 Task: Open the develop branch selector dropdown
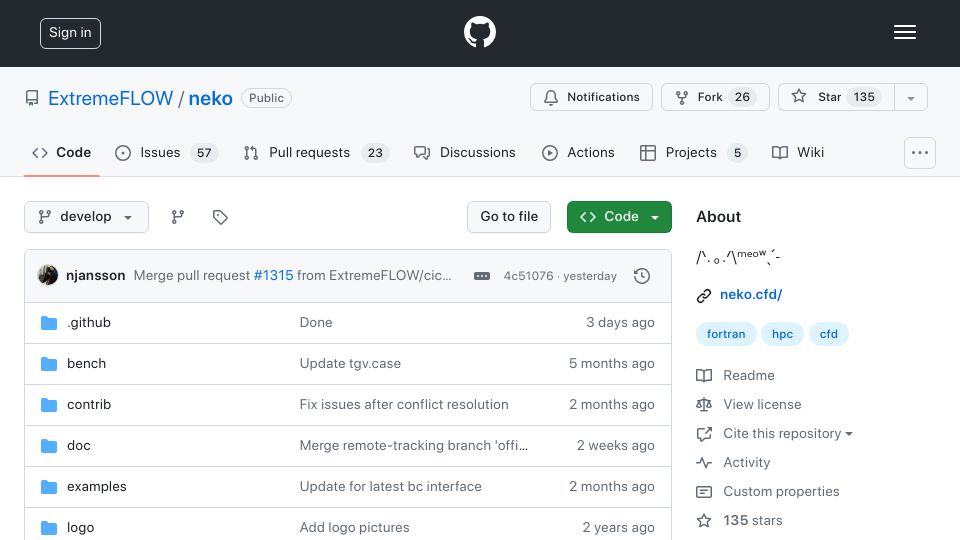(x=86, y=217)
